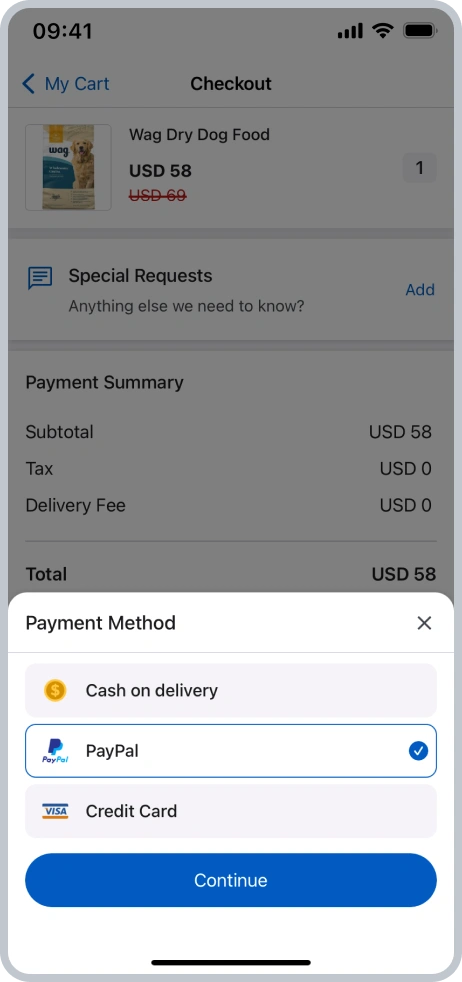This screenshot has width=462, height=982.
Task: Click the battery status icon
Action: point(419,30)
